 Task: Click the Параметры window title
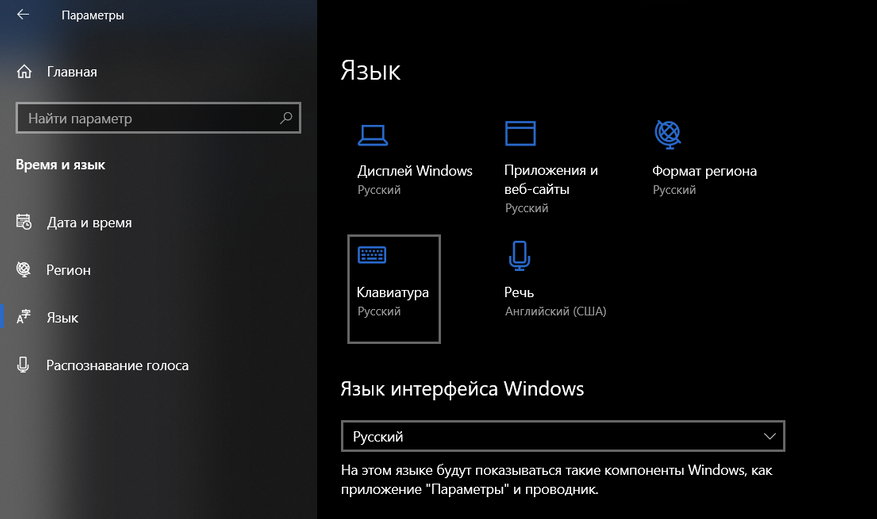click(x=93, y=15)
